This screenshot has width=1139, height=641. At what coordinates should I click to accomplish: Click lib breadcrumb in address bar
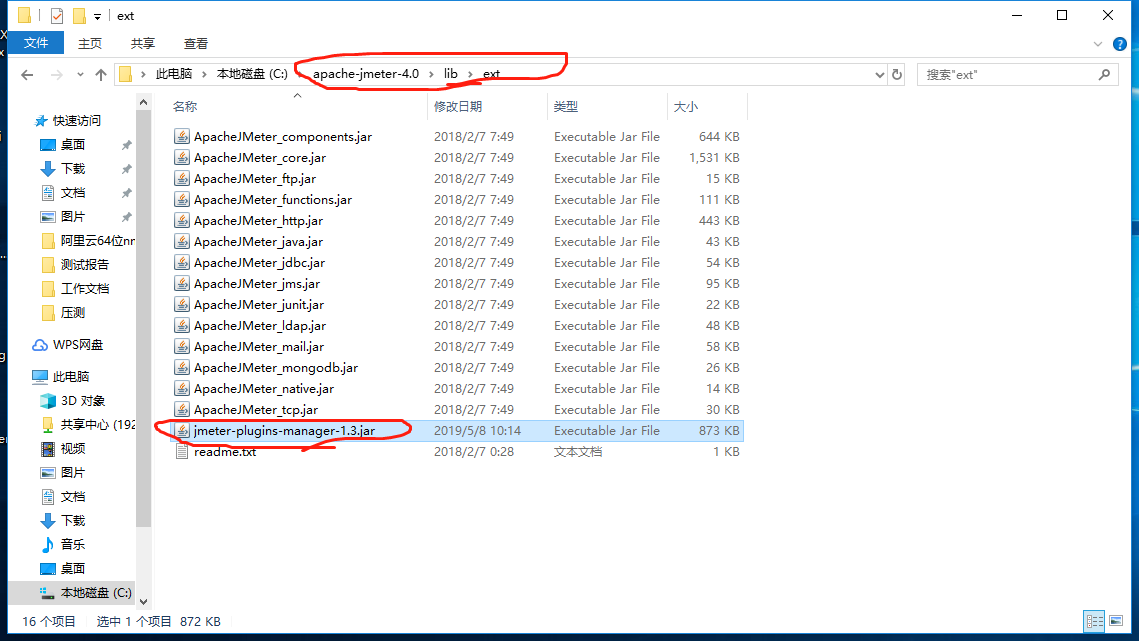(x=450, y=73)
